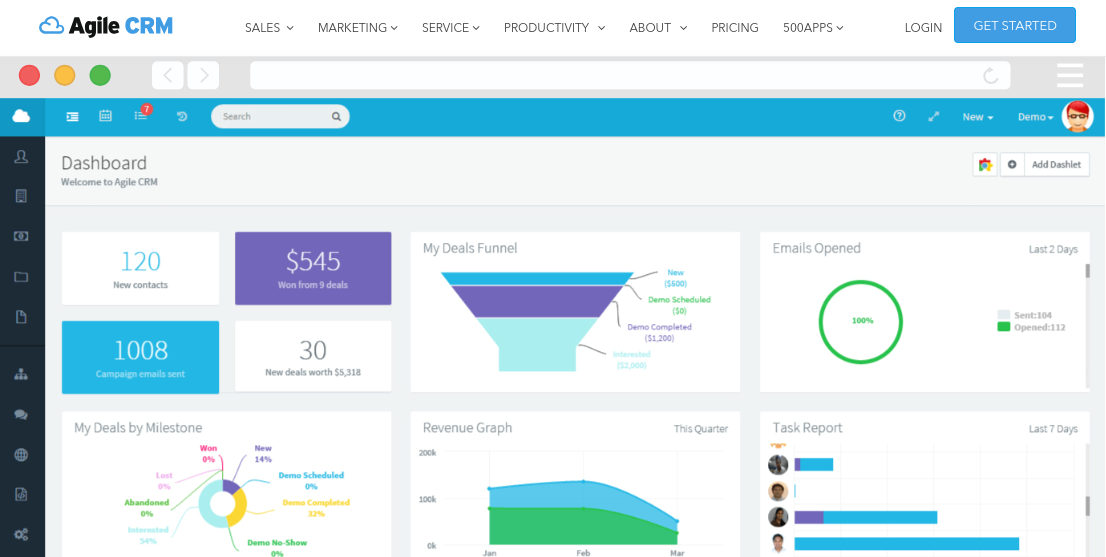The image size is (1106, 557).
Task: Click the Add Dashlet button
Action: click(1056, 164)
